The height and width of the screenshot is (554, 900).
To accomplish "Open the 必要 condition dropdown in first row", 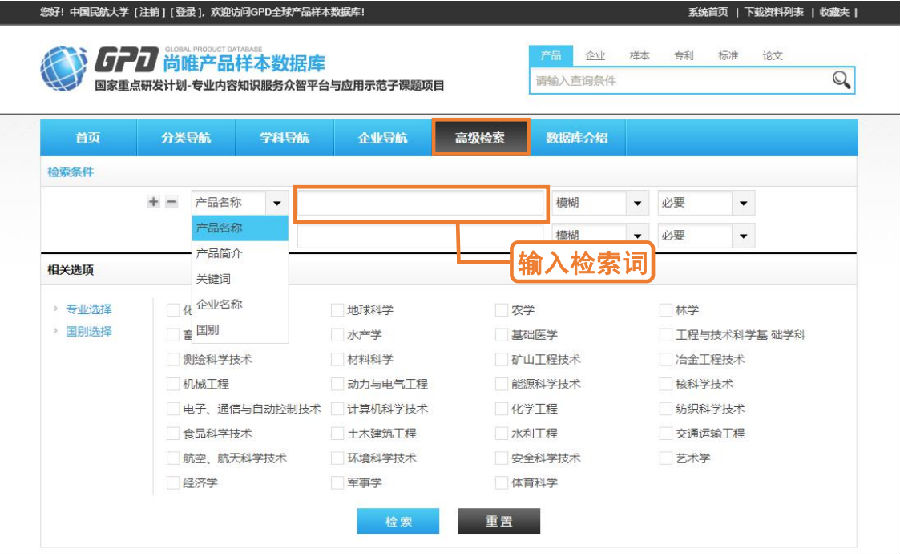I will (x=742, y=203).
